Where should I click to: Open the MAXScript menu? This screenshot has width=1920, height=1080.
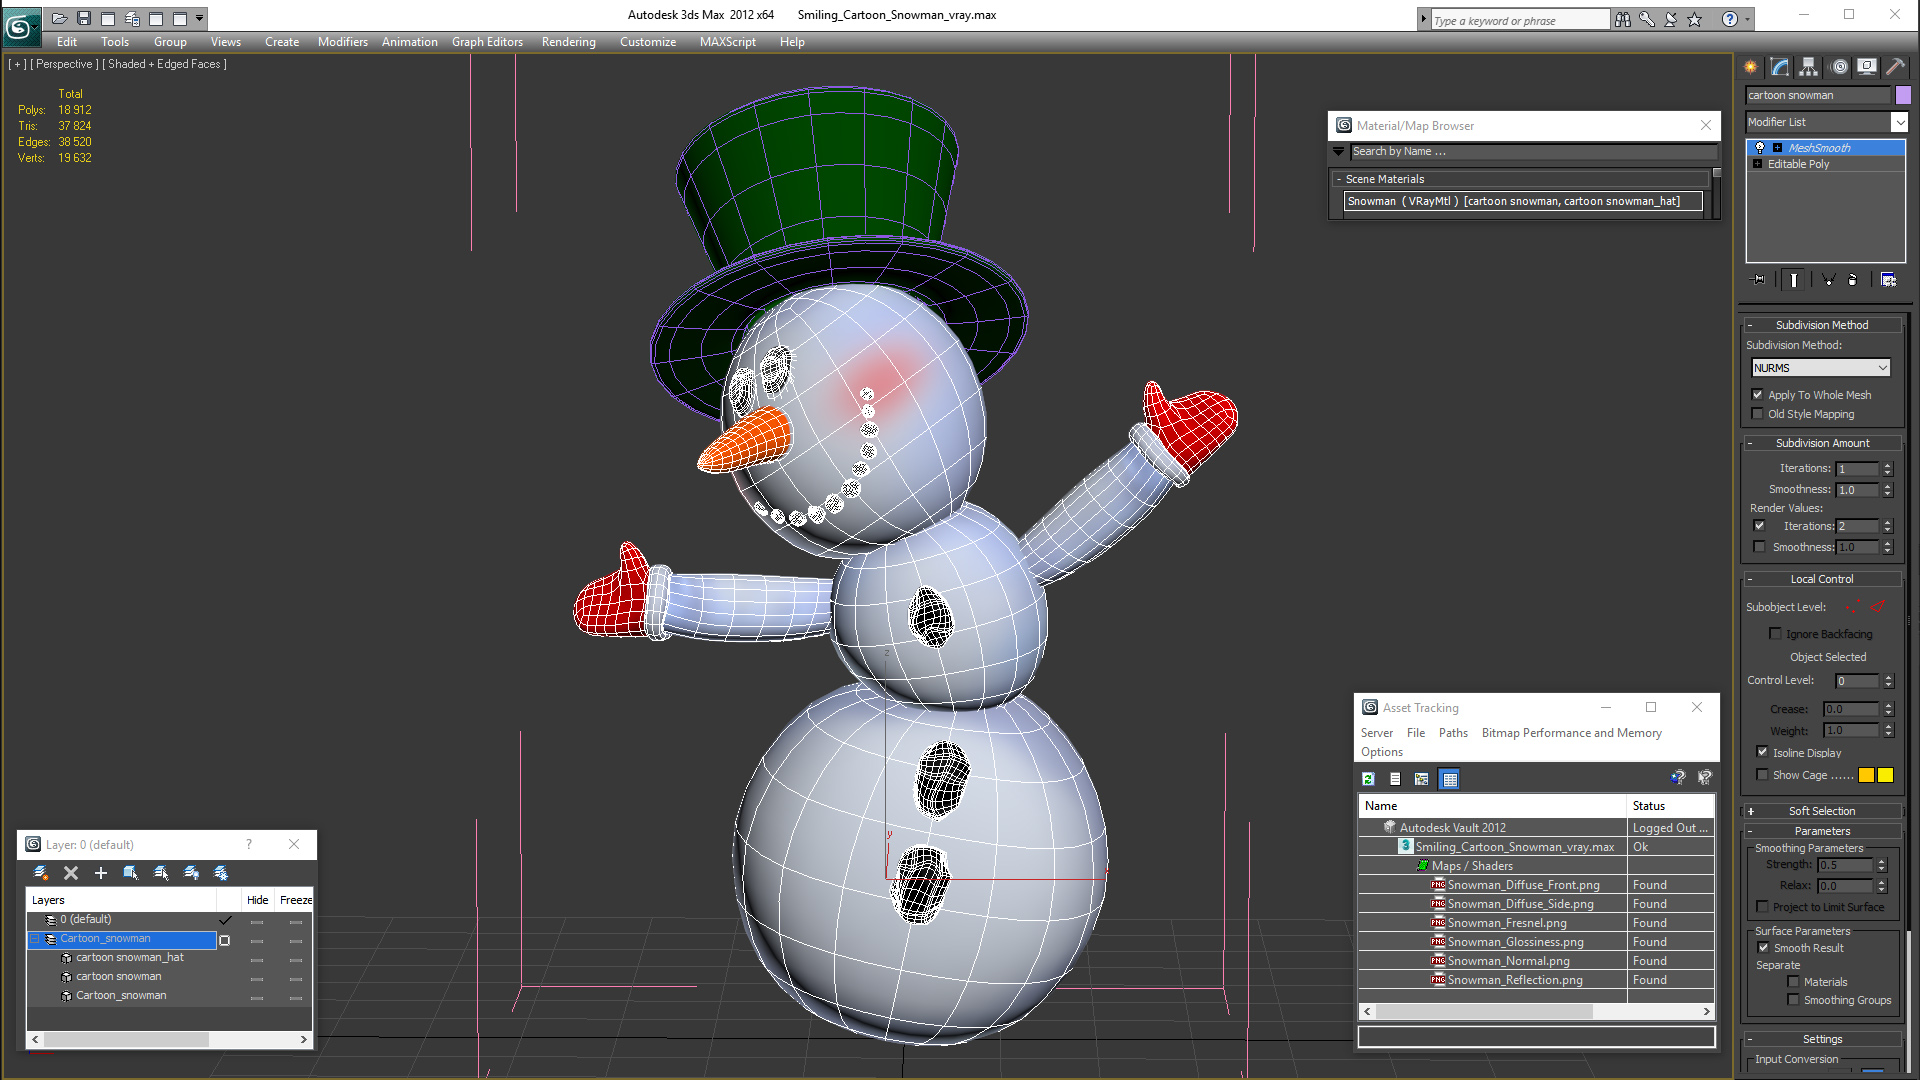(728, 42)
